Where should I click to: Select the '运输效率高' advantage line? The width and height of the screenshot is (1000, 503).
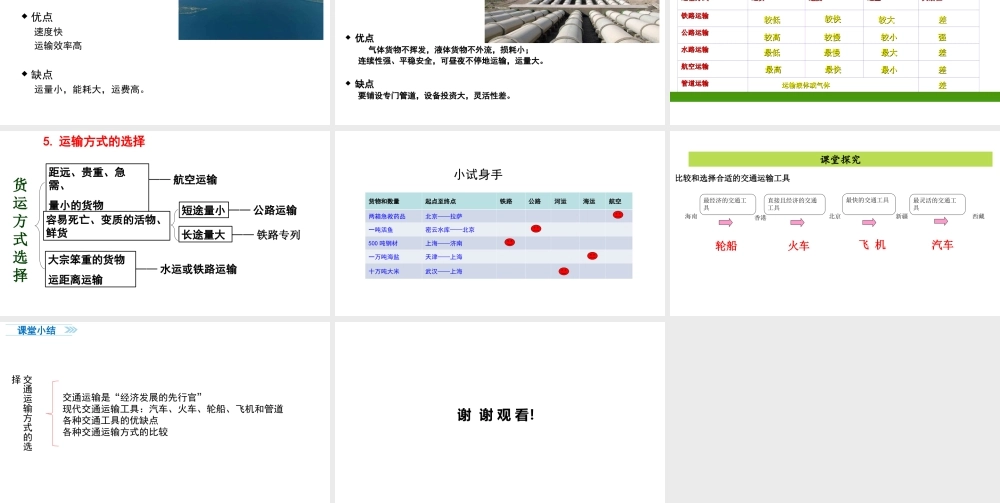(x=58, y=46)
